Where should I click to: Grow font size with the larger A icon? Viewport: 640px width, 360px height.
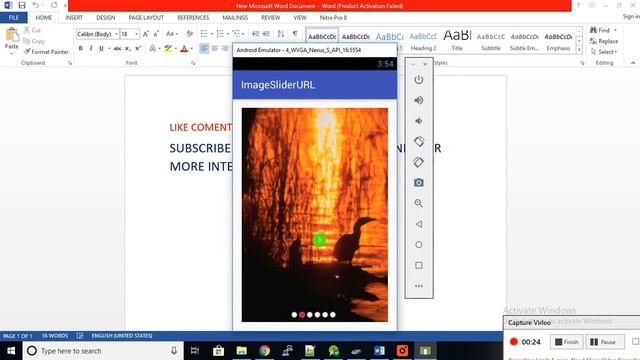145,34
